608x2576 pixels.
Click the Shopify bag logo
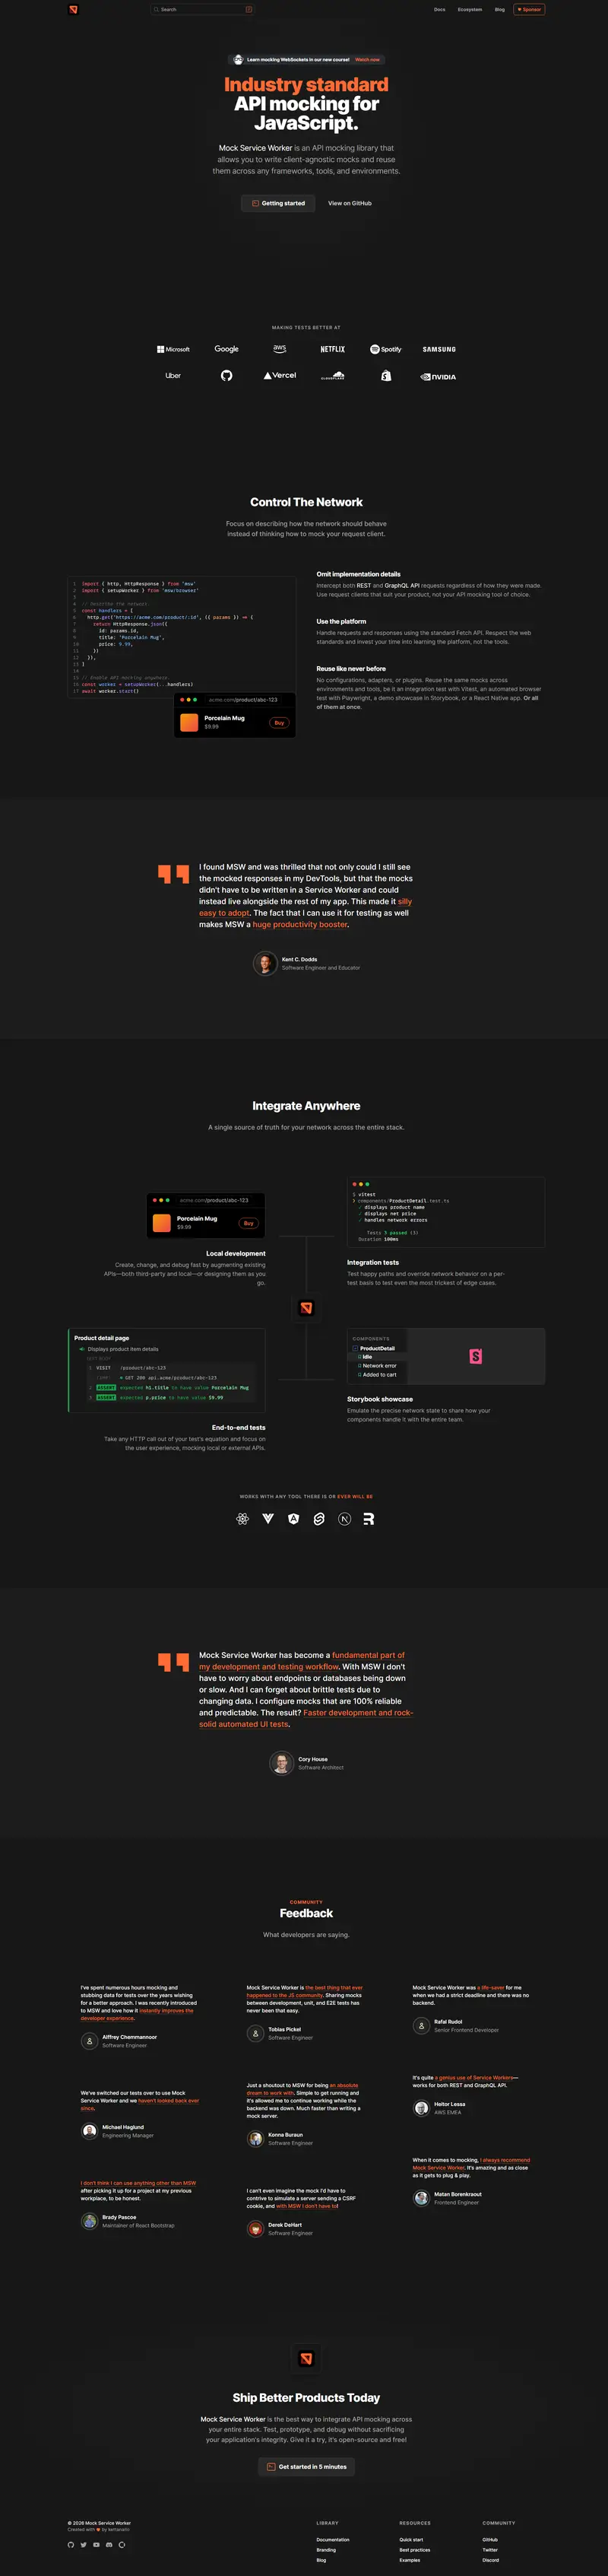[386, 376]
